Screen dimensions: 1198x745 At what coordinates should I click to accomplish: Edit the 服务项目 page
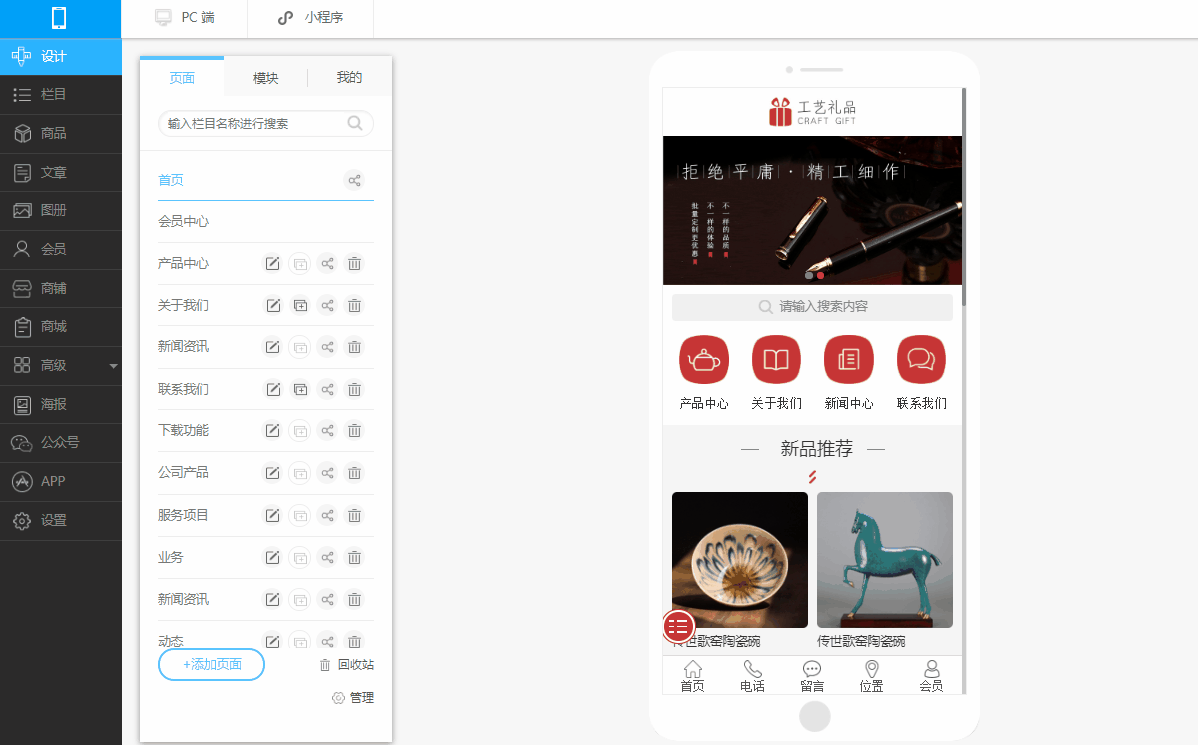point(273,516)
